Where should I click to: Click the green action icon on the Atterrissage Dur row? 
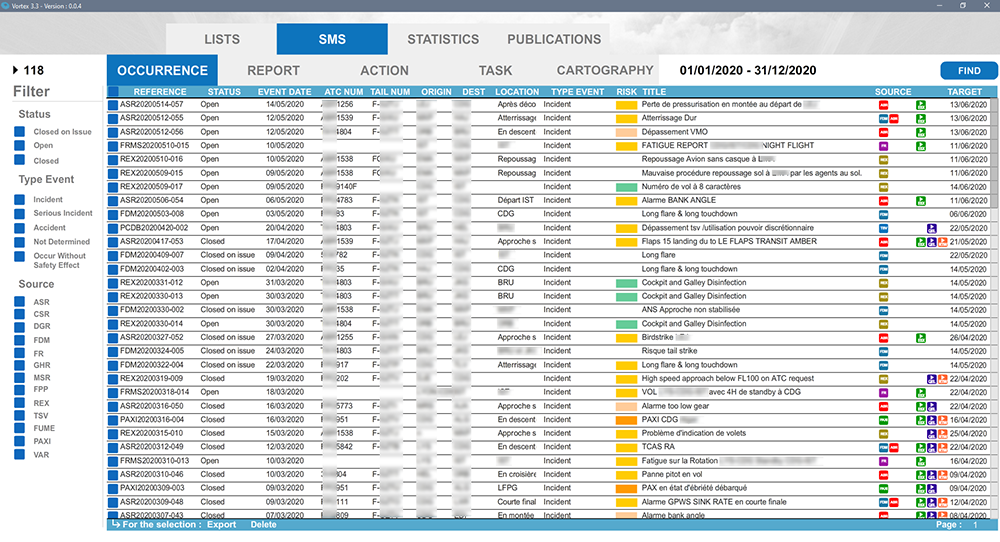click(921, 118)
